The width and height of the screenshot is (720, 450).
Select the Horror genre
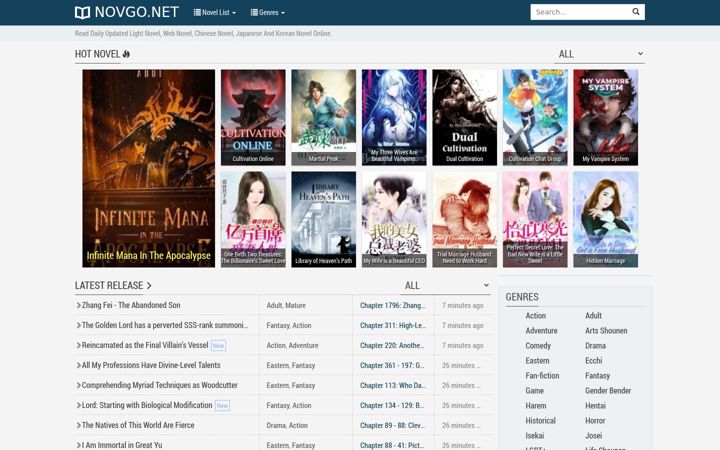pyautogui.click(x=595, y=421)
